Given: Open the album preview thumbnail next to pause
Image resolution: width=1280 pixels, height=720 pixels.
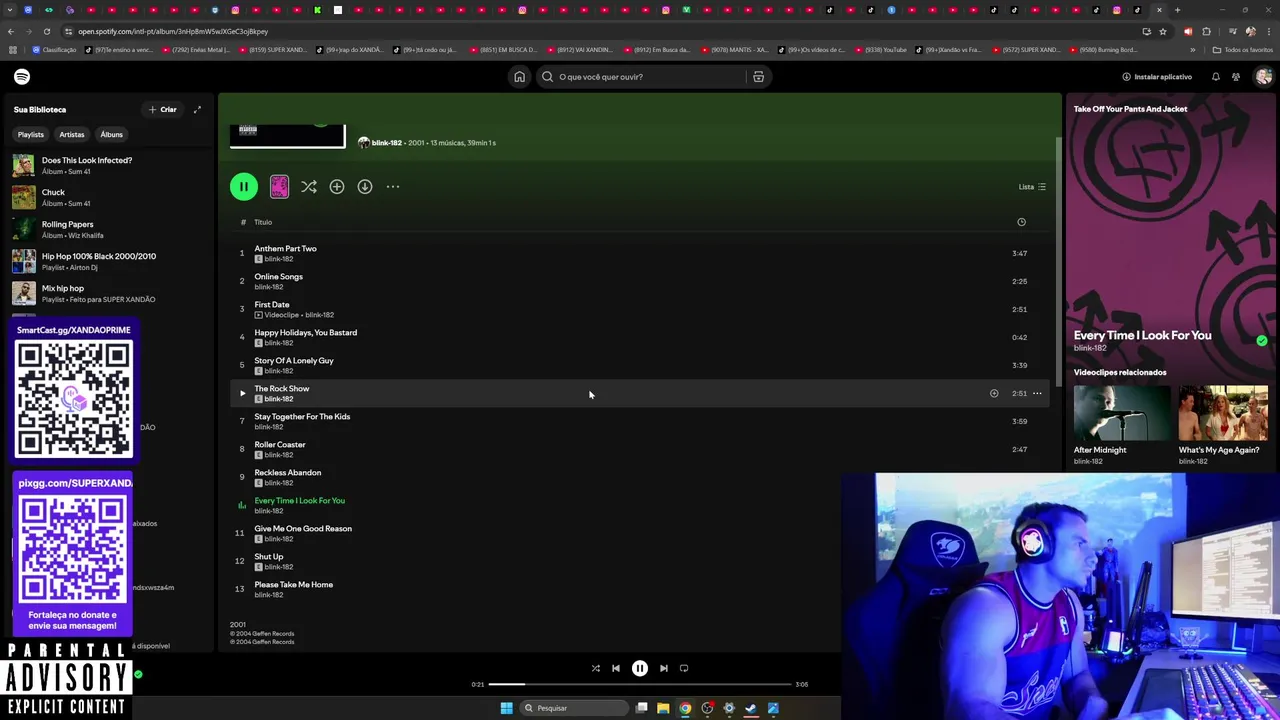Looking at the screenshot, I should pyautogui.click(x=279, y=187).
